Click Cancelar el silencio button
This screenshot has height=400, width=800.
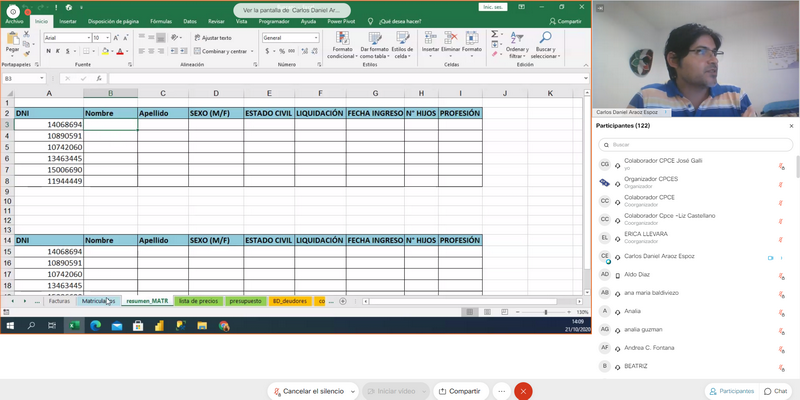pos(308,391)
